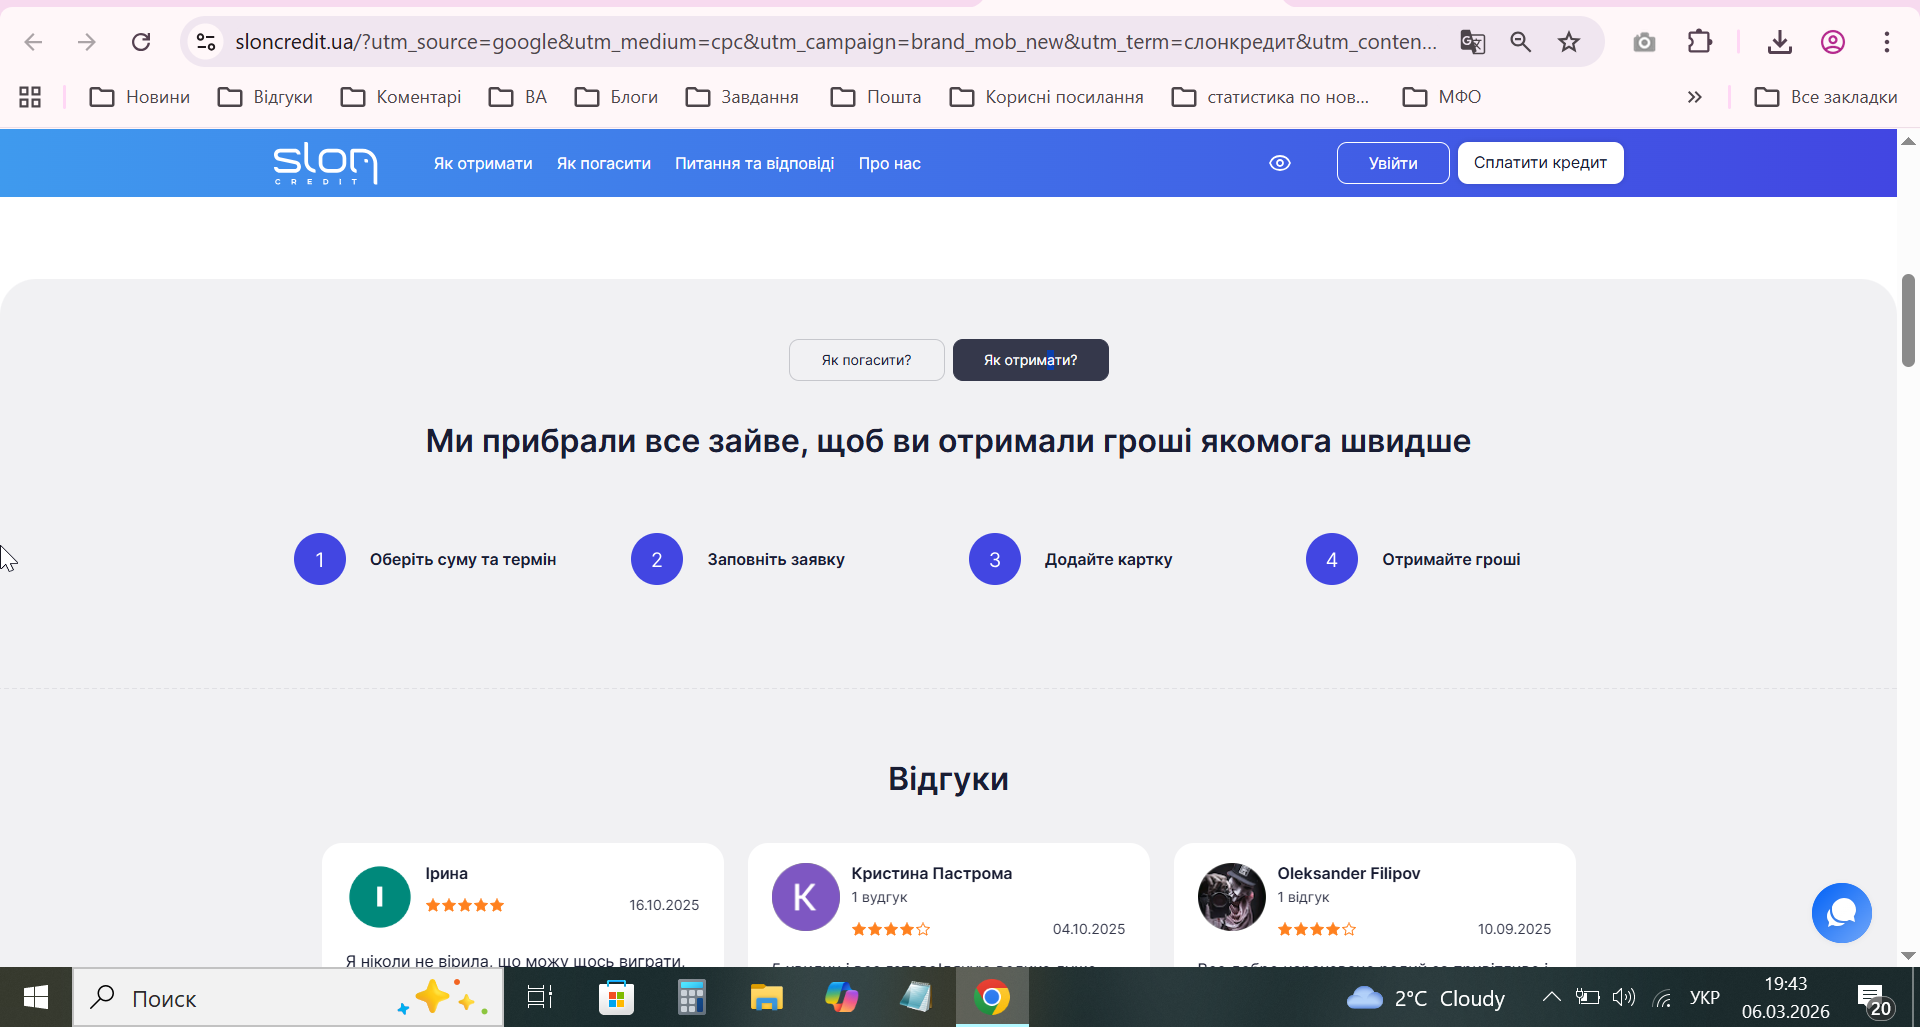View site information icon in address bar
Screen dimensions: 1920x1027
click(x=206, y=42)
